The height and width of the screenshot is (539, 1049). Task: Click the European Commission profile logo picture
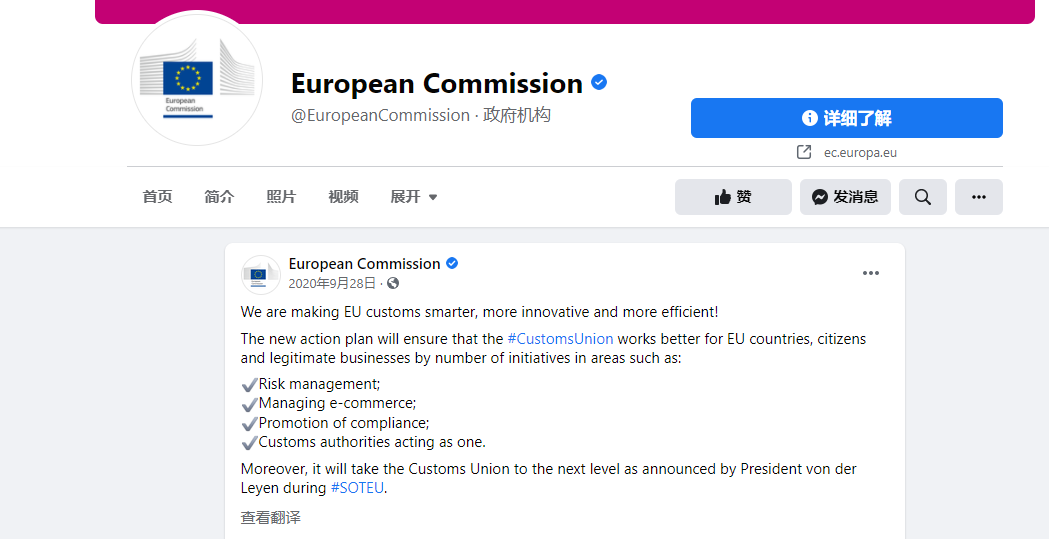pos(197,80)
